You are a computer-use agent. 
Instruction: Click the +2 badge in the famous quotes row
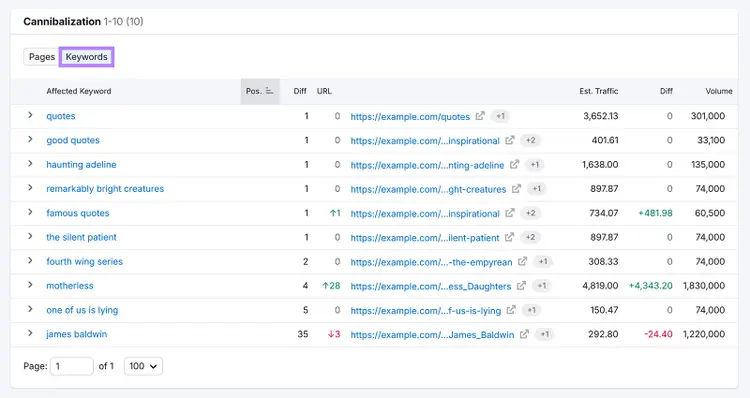[530, 213]
